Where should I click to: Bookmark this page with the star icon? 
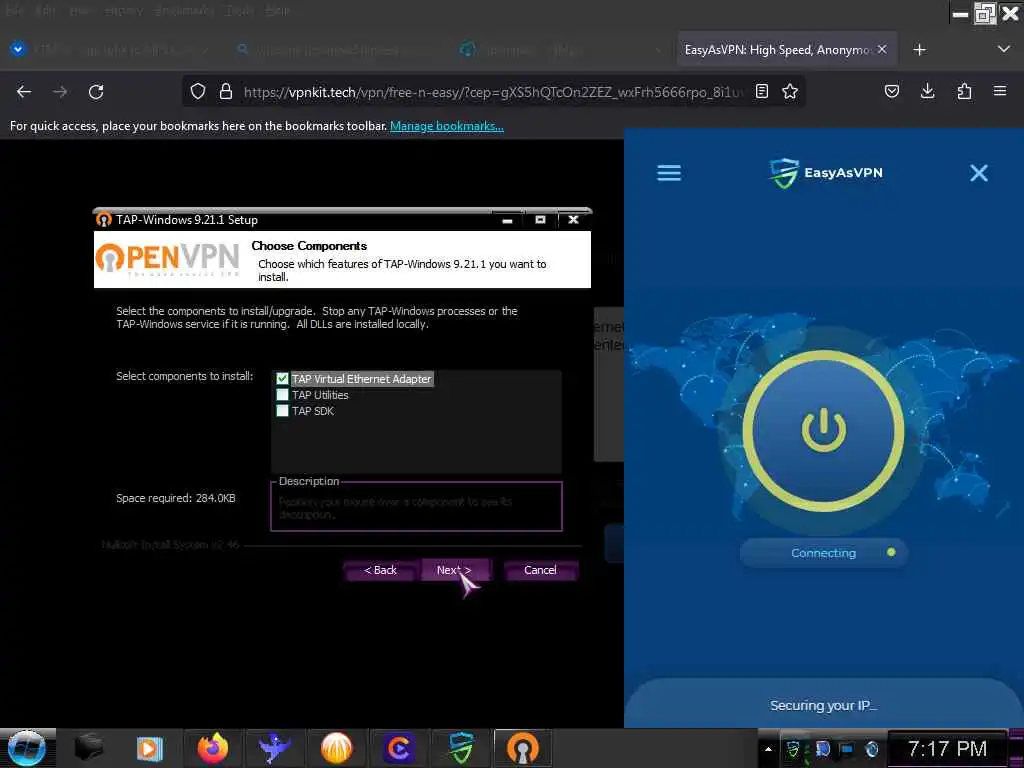coord(790,91)
